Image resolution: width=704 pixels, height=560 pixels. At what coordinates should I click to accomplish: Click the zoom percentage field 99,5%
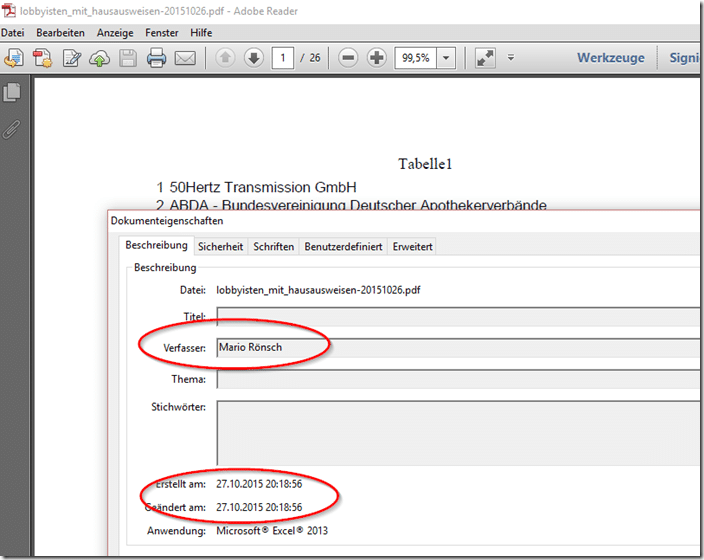click(415, 58)
